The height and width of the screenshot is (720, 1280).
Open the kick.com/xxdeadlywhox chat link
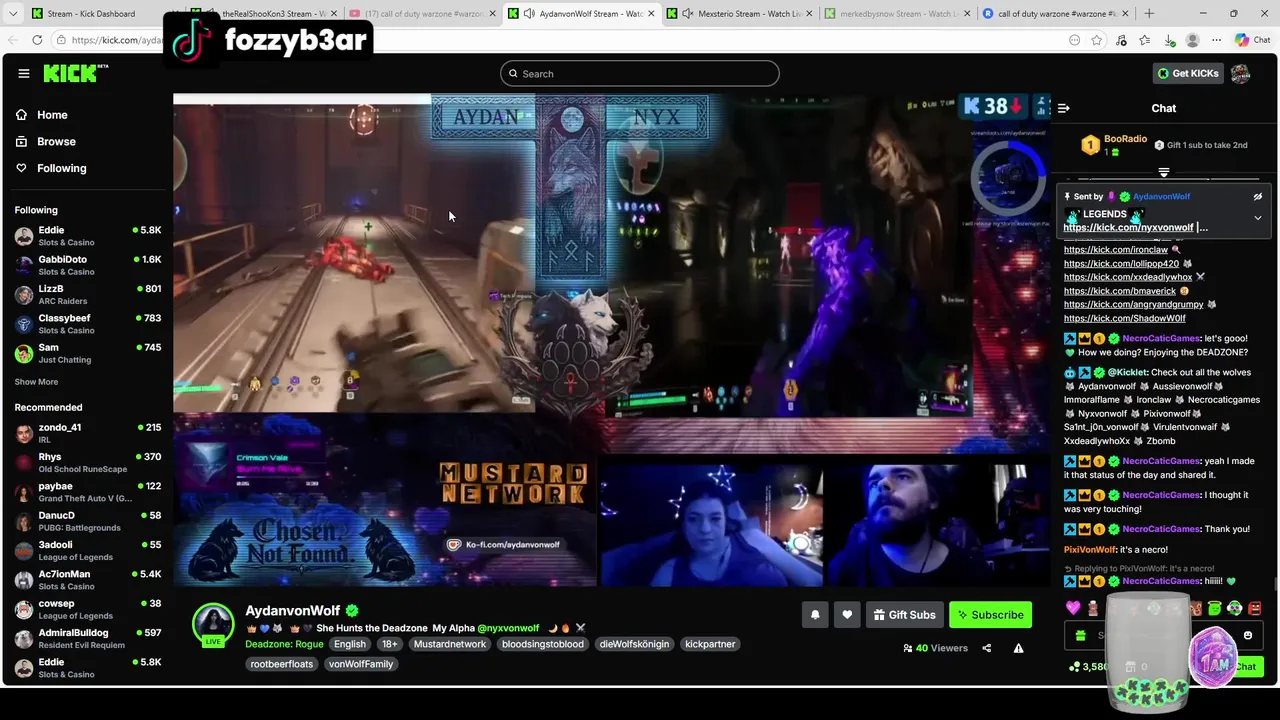(x=1127, y=277)
